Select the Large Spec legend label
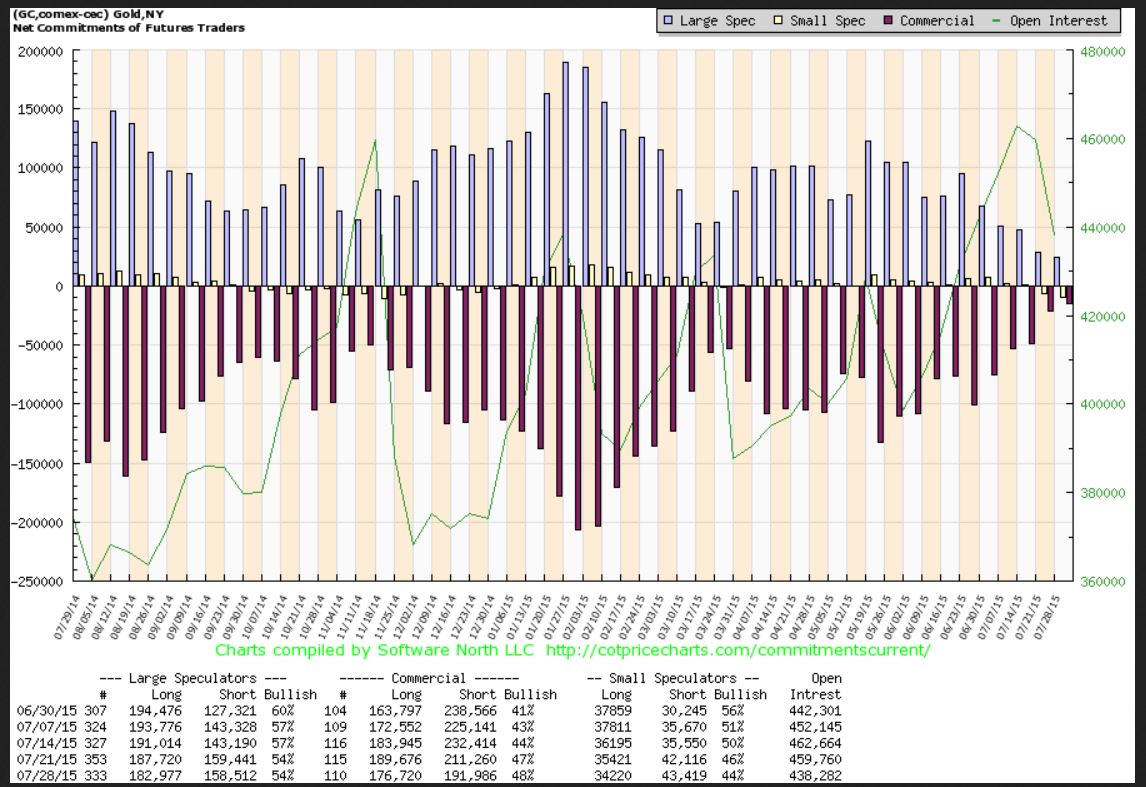1146x787 pixels. coord(718,21)
